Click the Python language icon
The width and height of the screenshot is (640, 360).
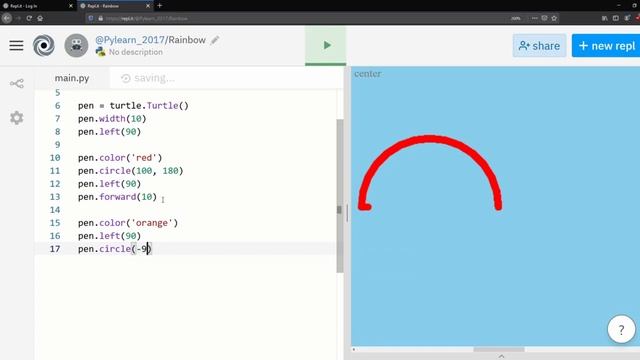[100, 52]
